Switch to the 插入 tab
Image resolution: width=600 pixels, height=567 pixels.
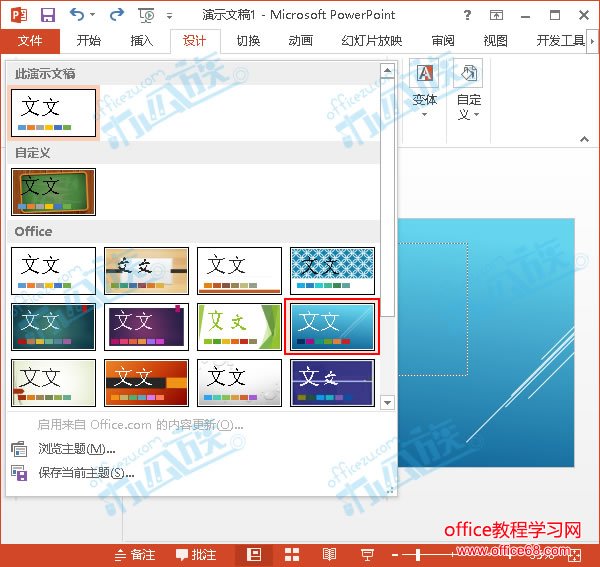click(x=142, y=41)
